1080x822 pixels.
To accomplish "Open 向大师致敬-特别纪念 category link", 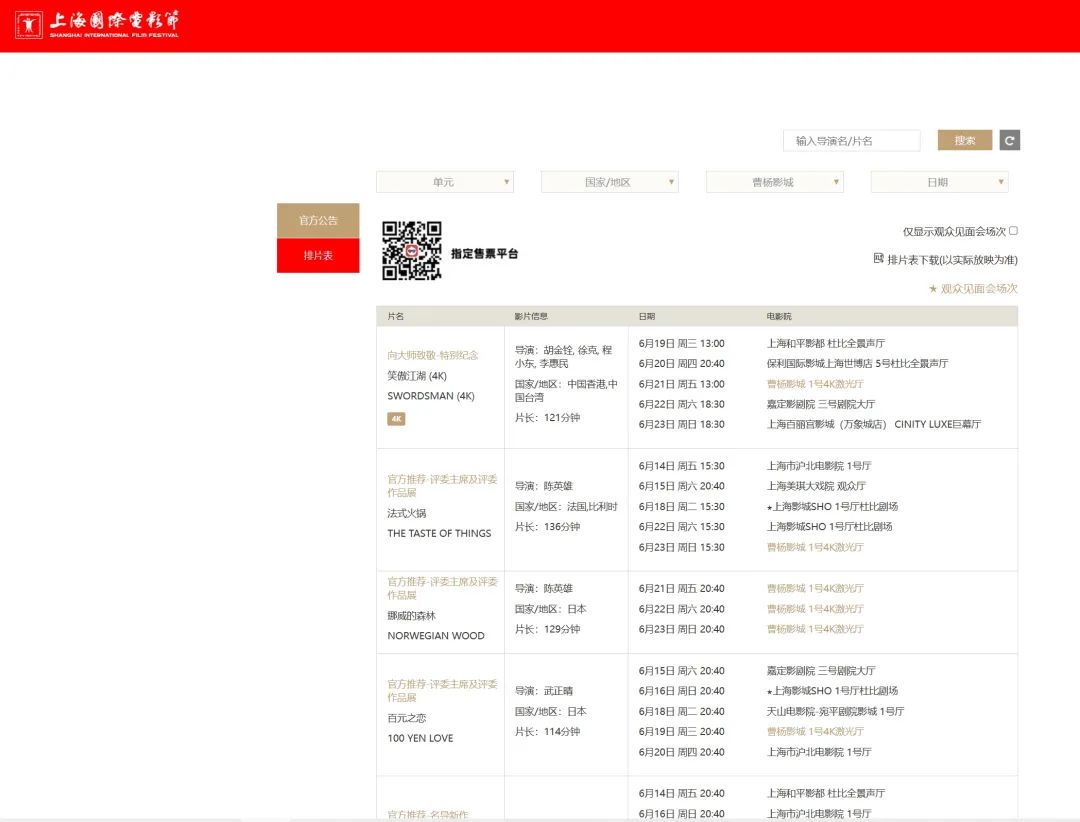I will (433, 355).
